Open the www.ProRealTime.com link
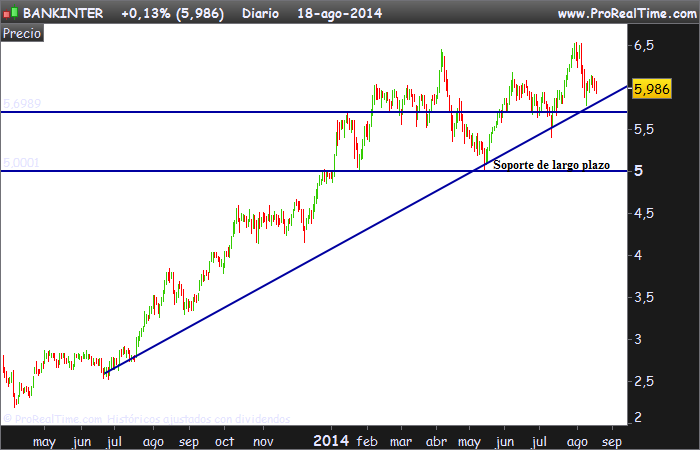Image resolution: width=700 pixels, height=450 pixels. pyautogui.click(x=627, y=14)
